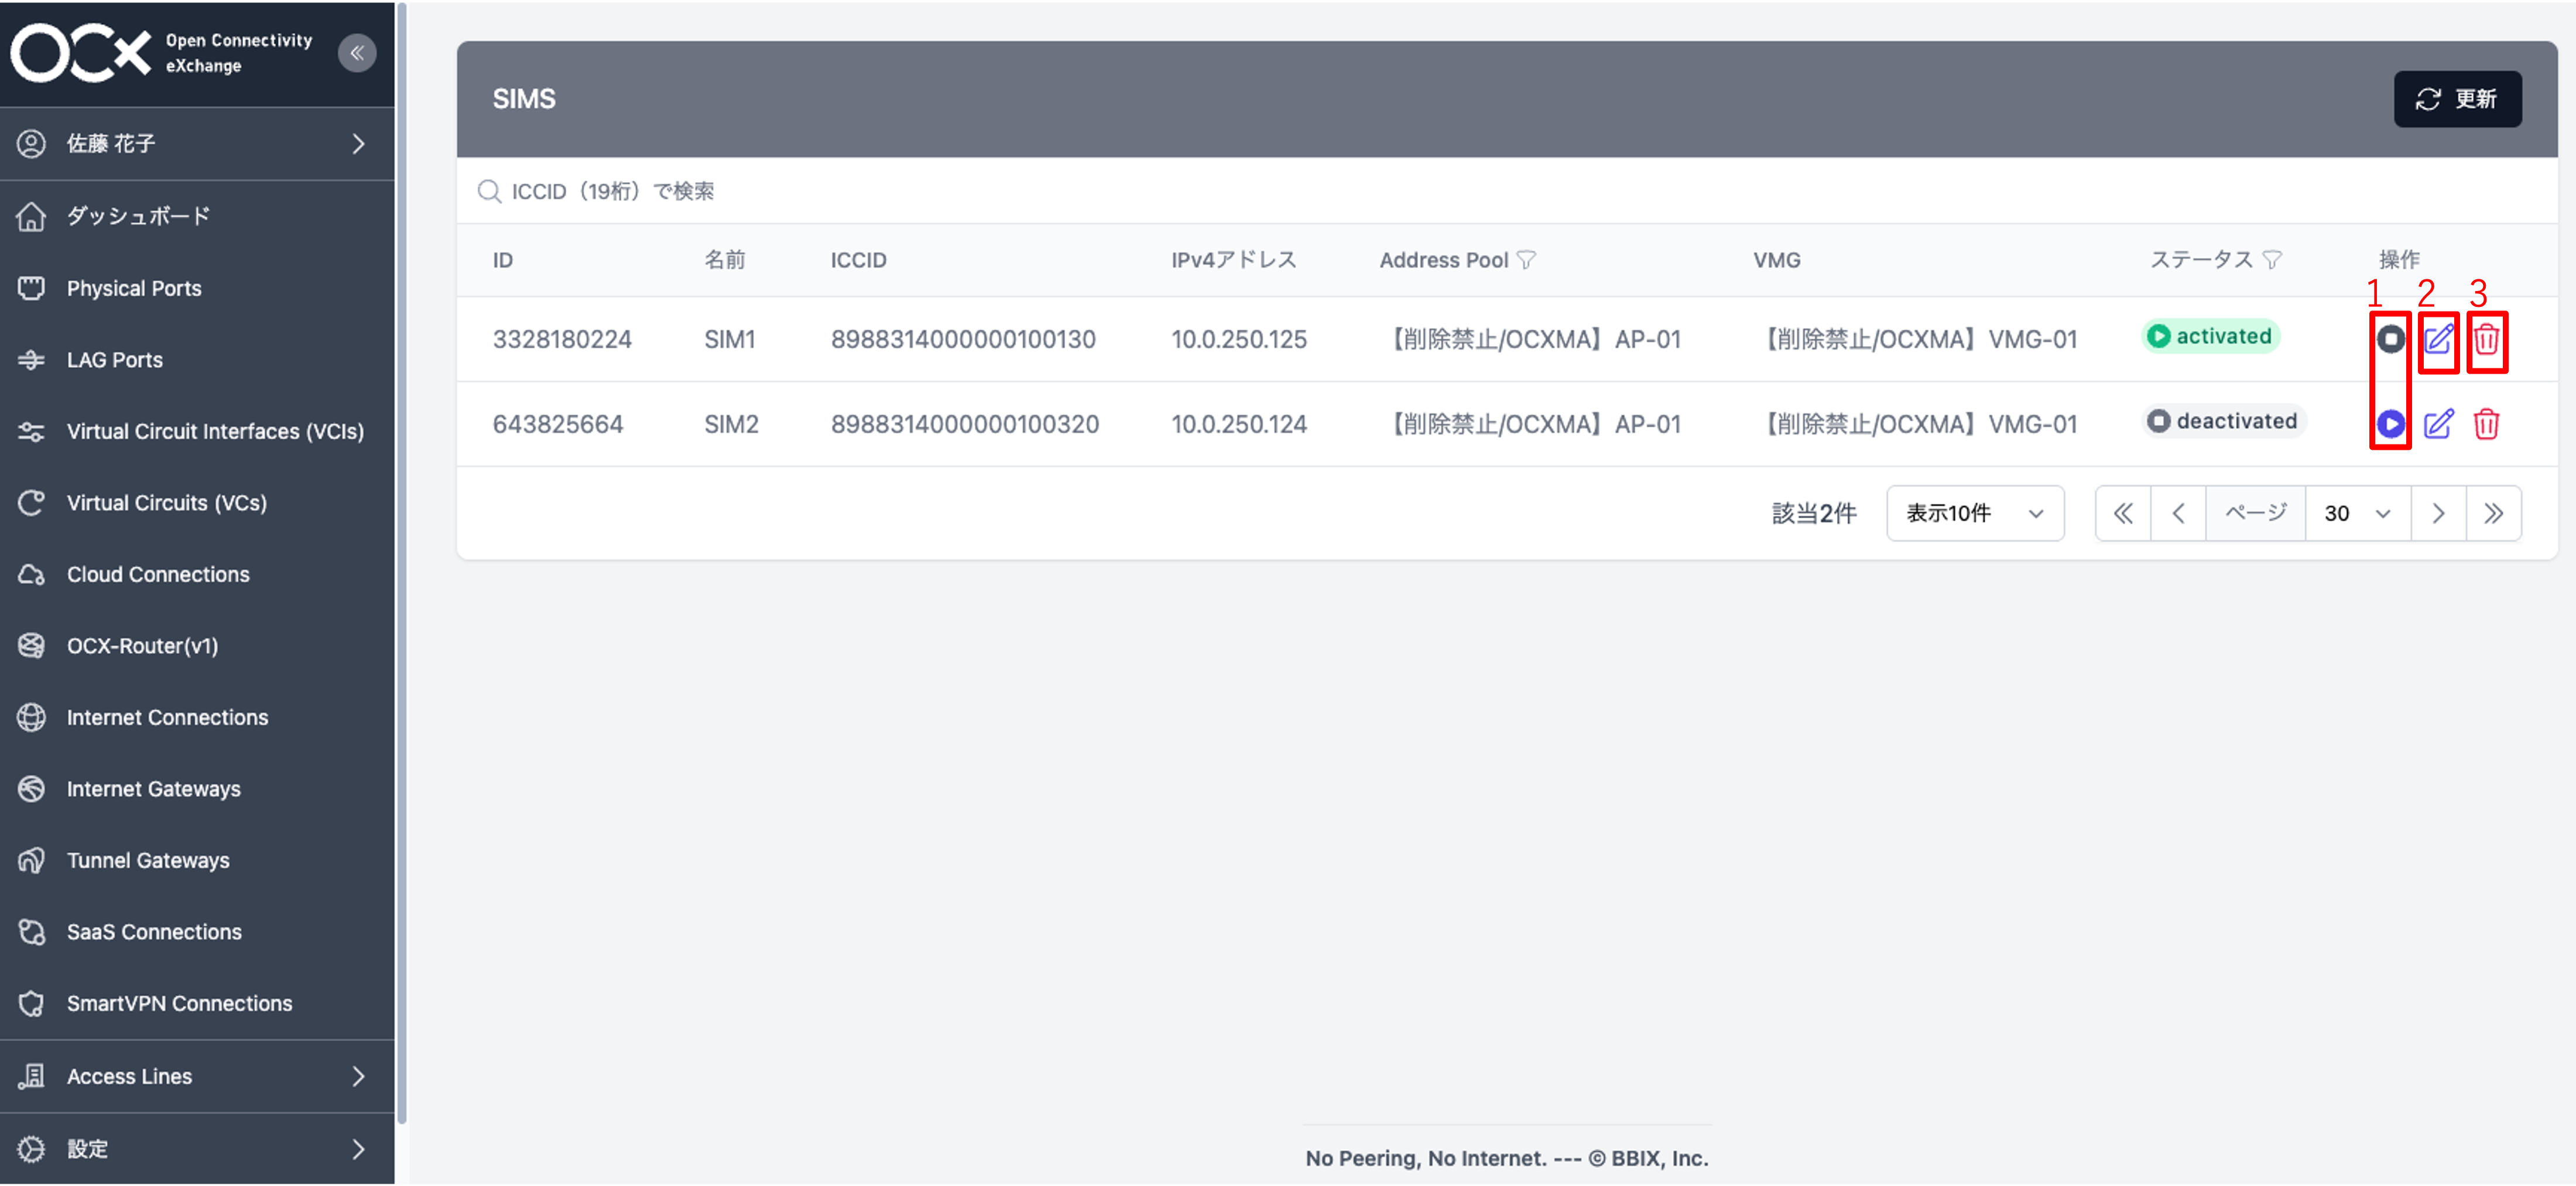
Task: Click the VMG column header
Action: point(1777,260)
